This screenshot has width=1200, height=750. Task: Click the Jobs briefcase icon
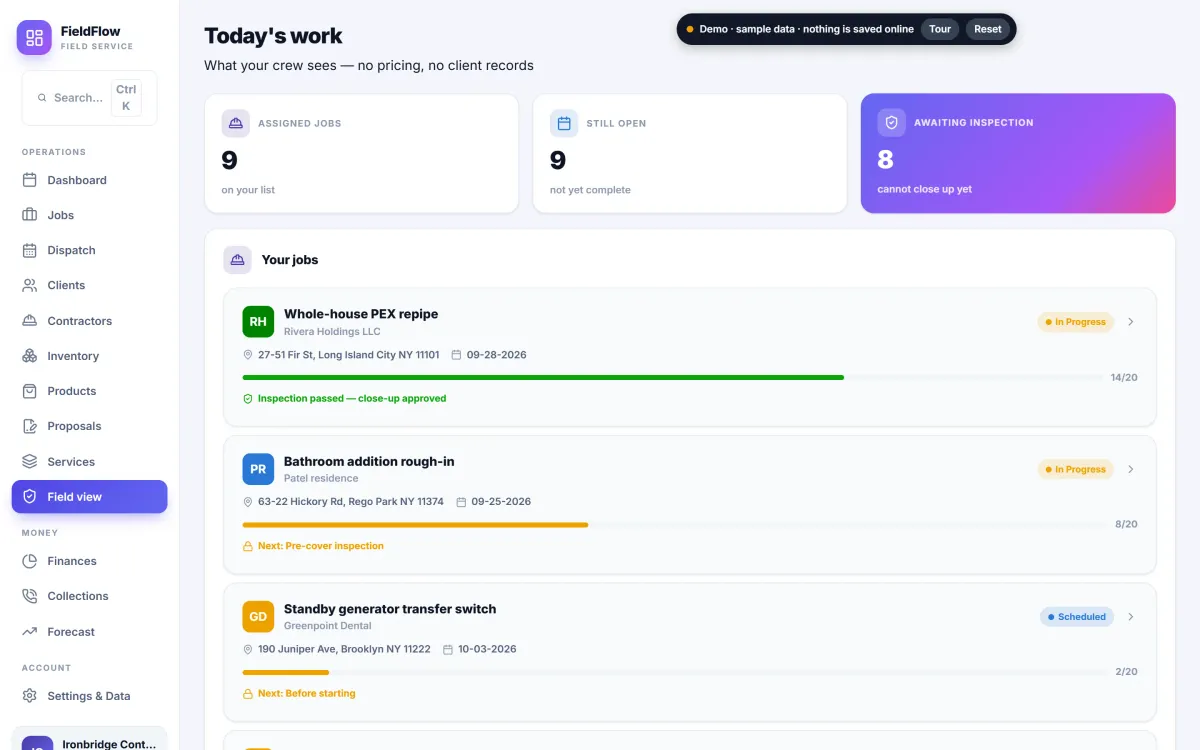tap(30, 215)
